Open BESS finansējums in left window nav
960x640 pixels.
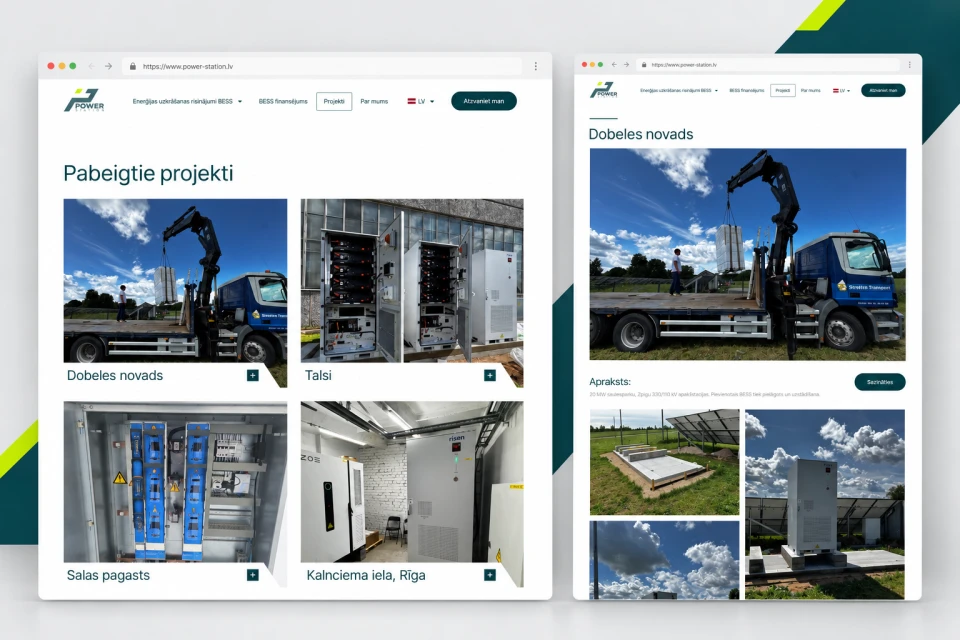pos(283,101)
